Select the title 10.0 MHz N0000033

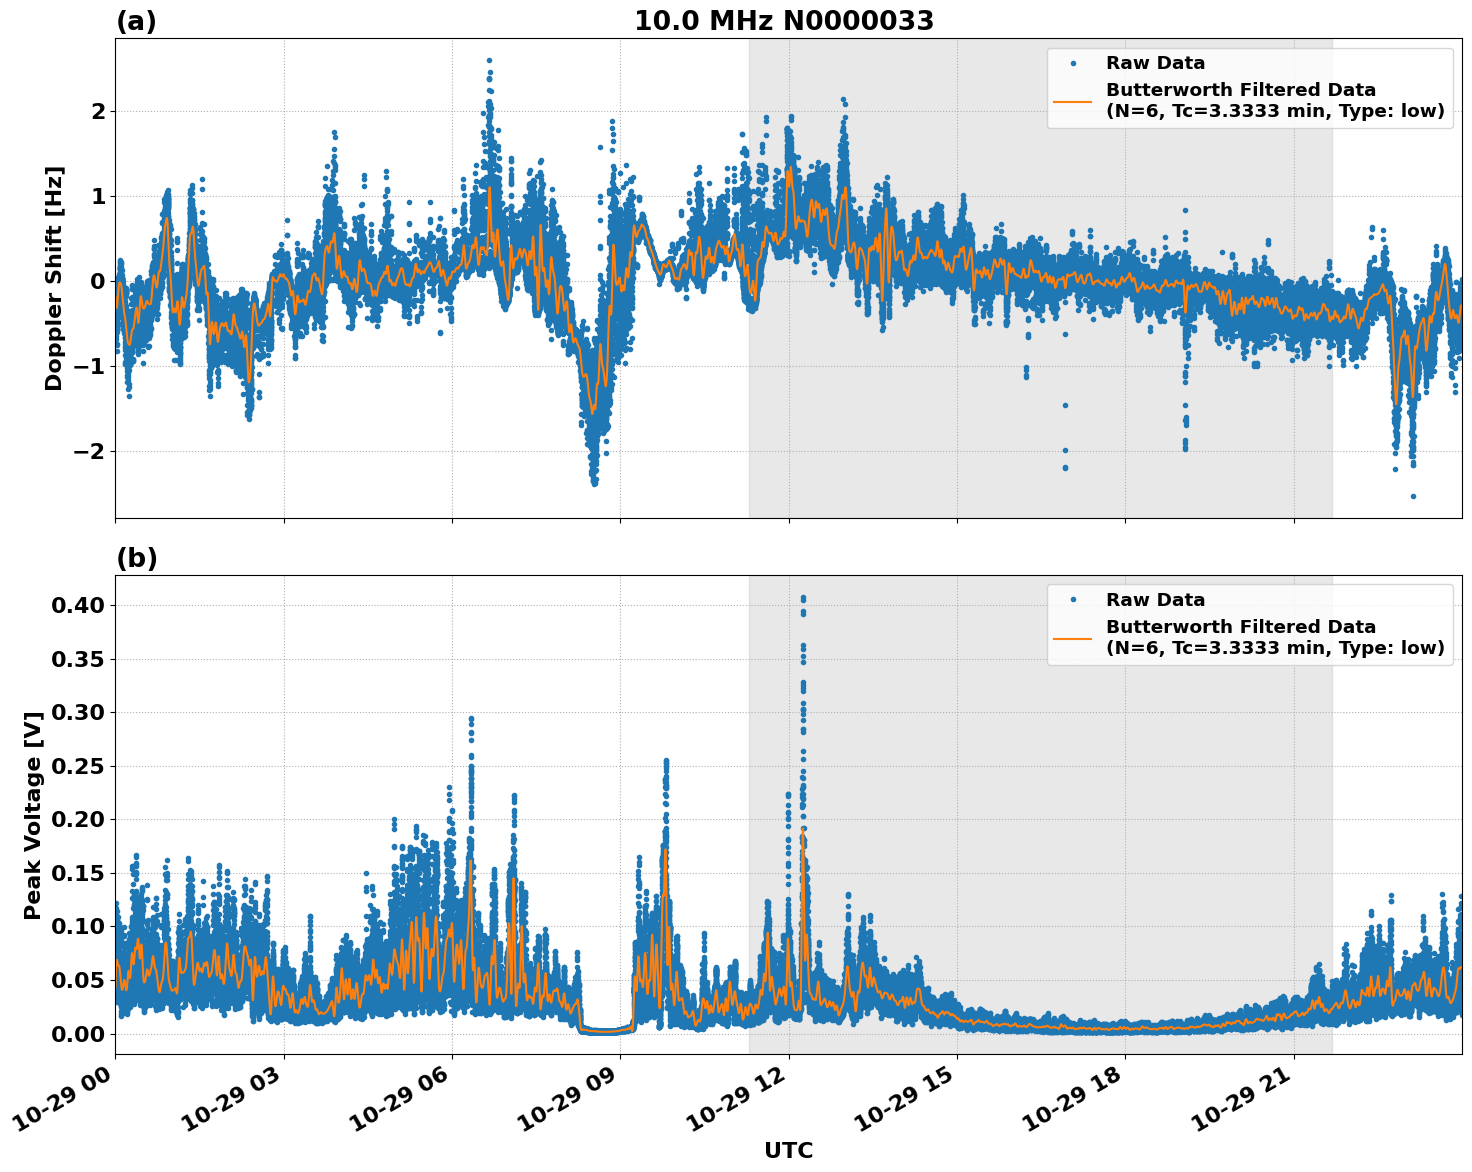pos(785,17)
